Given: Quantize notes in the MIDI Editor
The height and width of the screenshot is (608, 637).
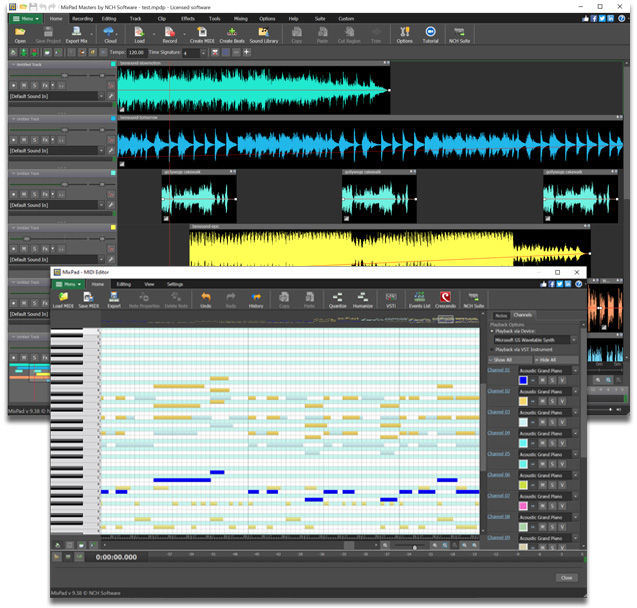Looking at the screenshot, I should coord(337,300).
